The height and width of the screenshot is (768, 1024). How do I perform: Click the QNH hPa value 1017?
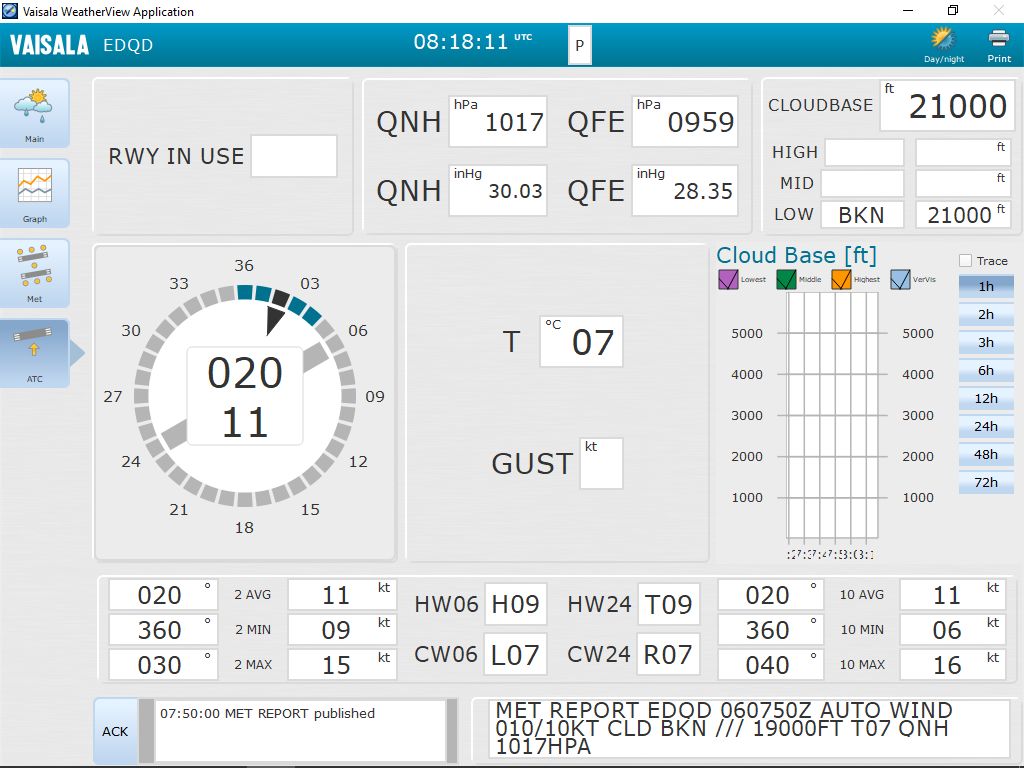coord(498,121)
